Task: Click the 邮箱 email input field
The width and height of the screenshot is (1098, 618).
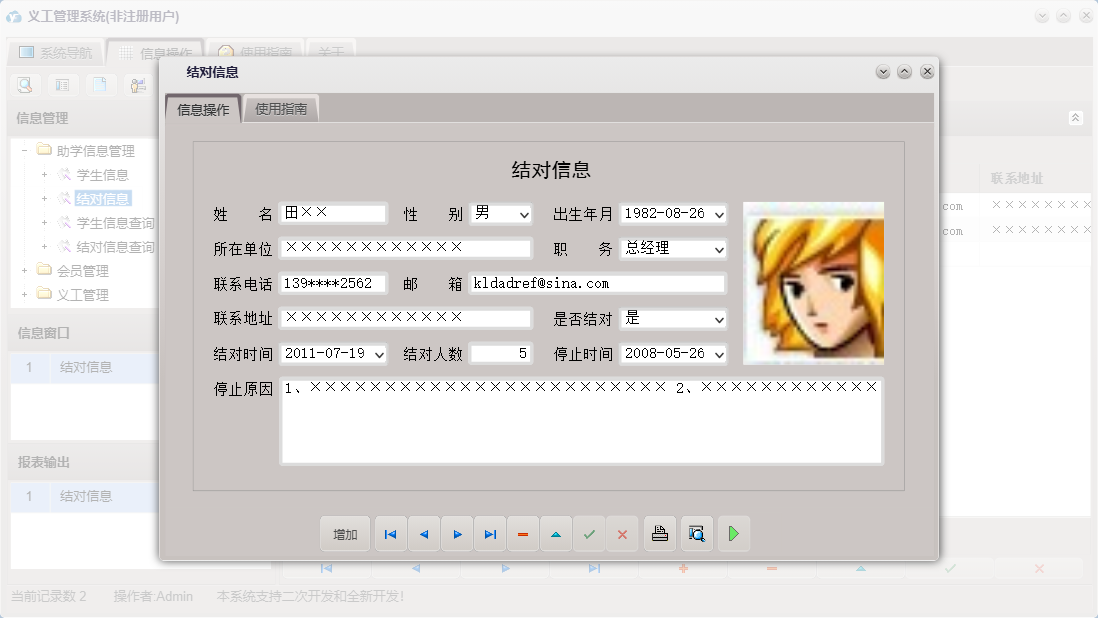Action: (597, 284)
